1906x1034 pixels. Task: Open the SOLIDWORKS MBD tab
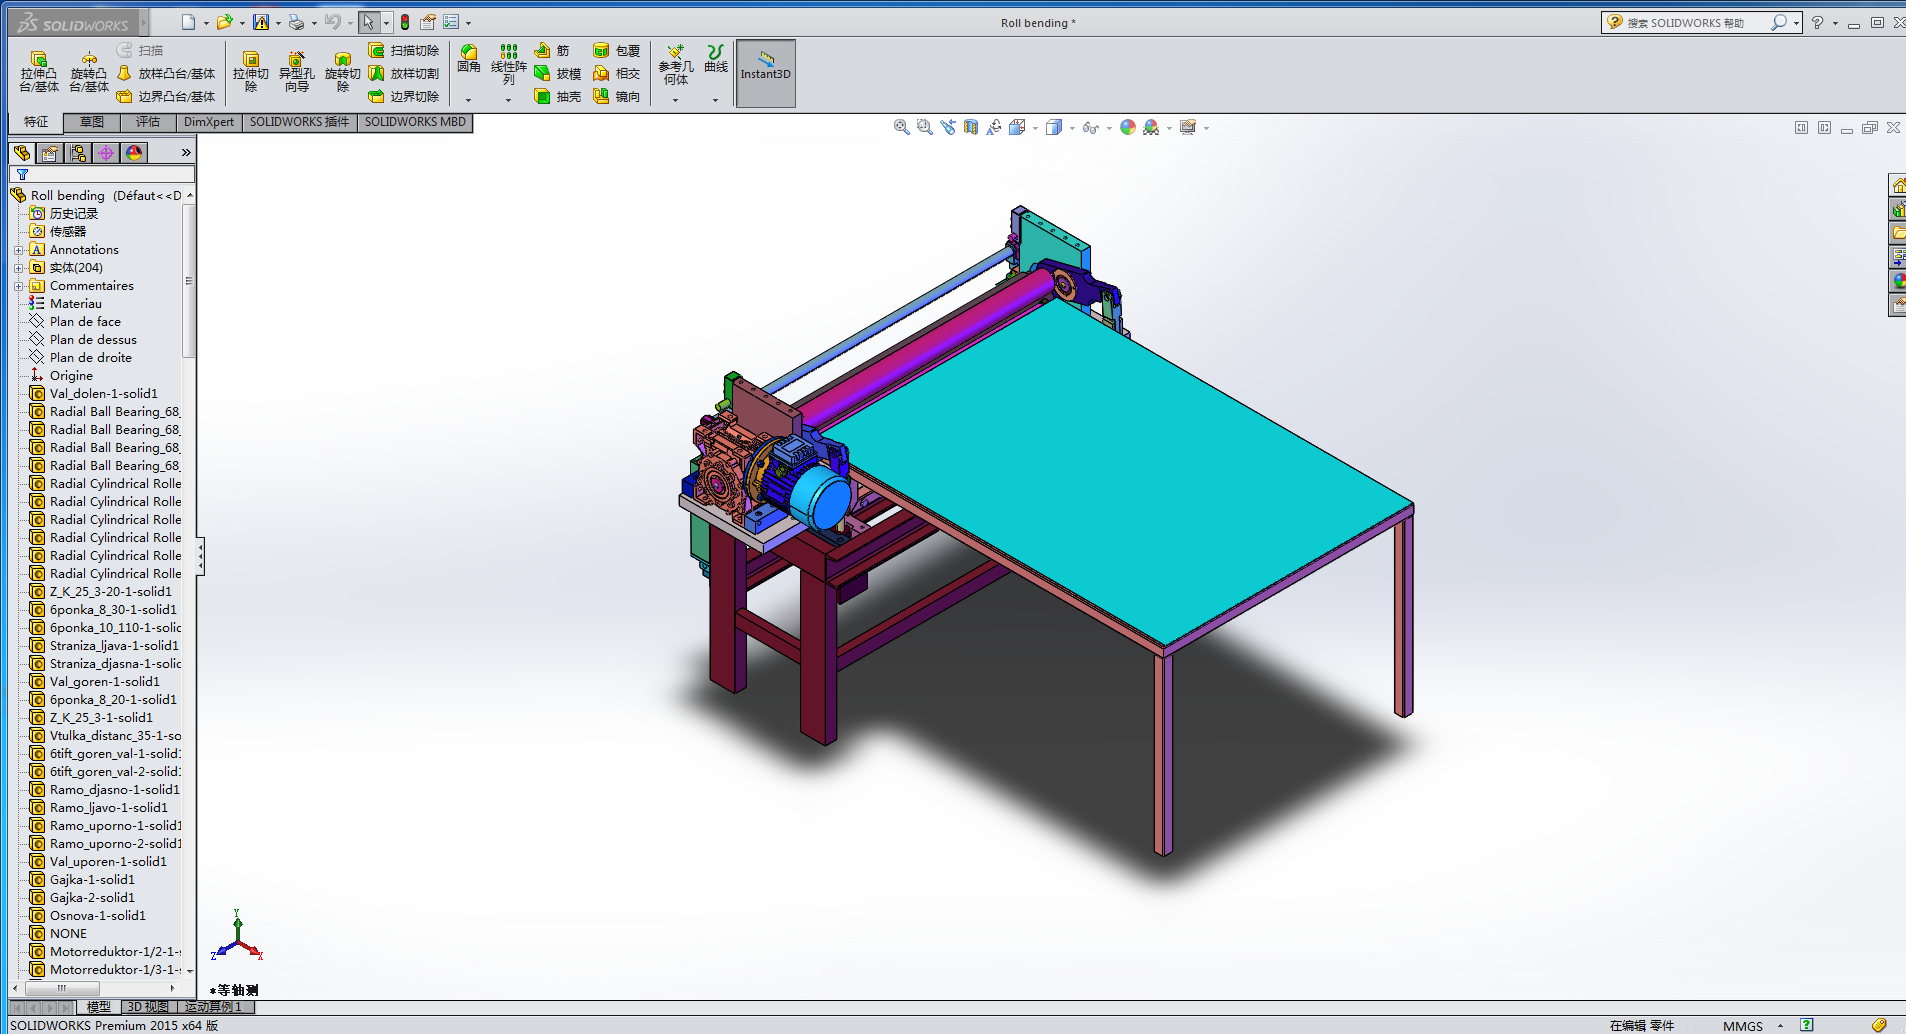415,122
